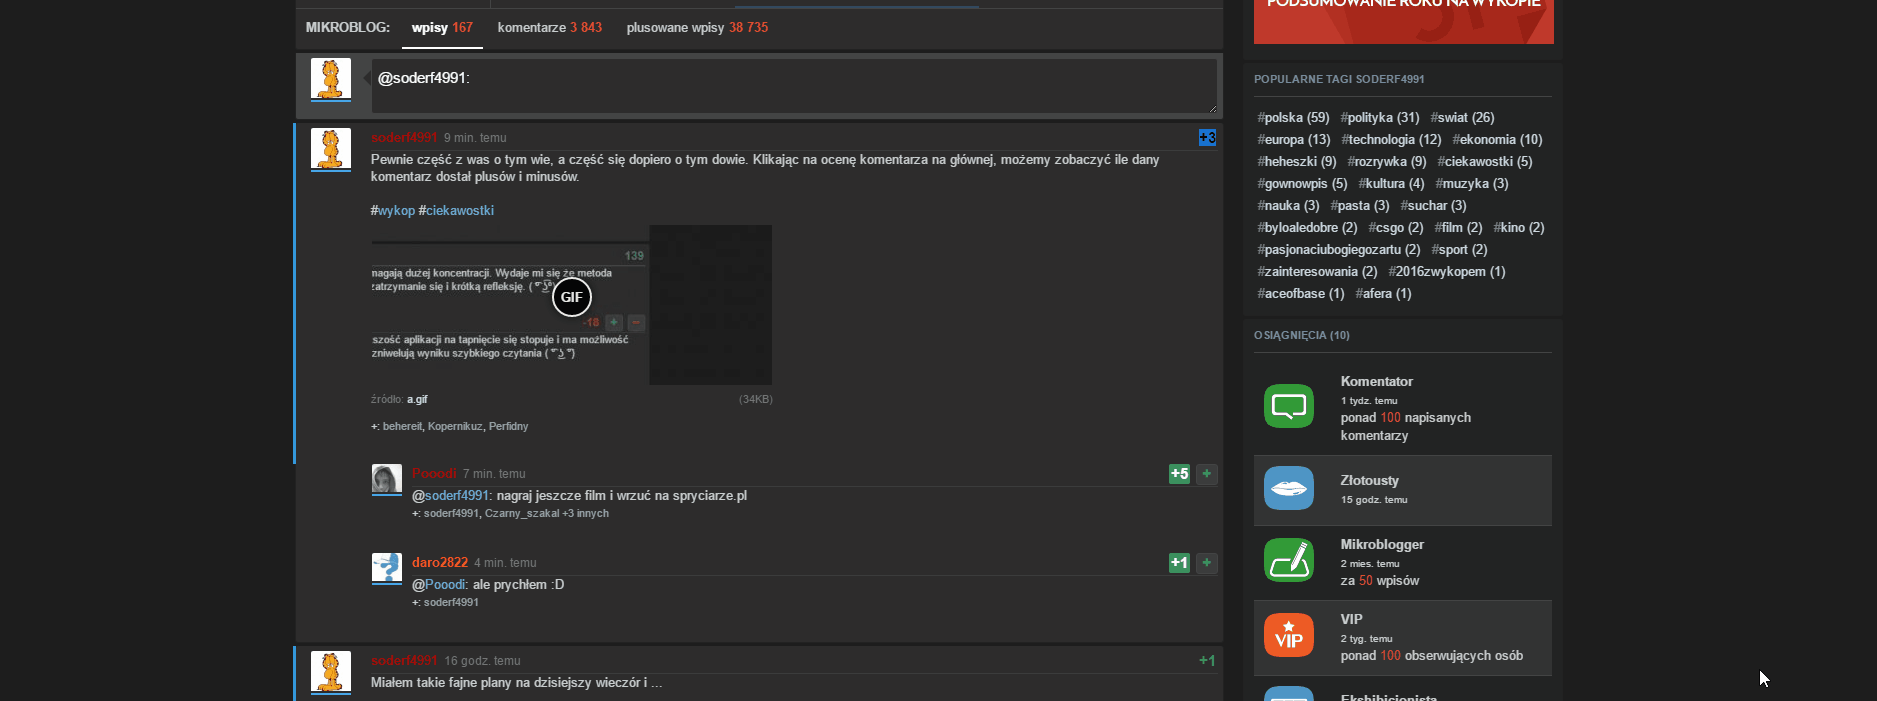The width and height of the screenshot is (1877, 701).
Task: Expand truncated post 'Miałem takie fajne plany'
Action: (x=655, y=683)
